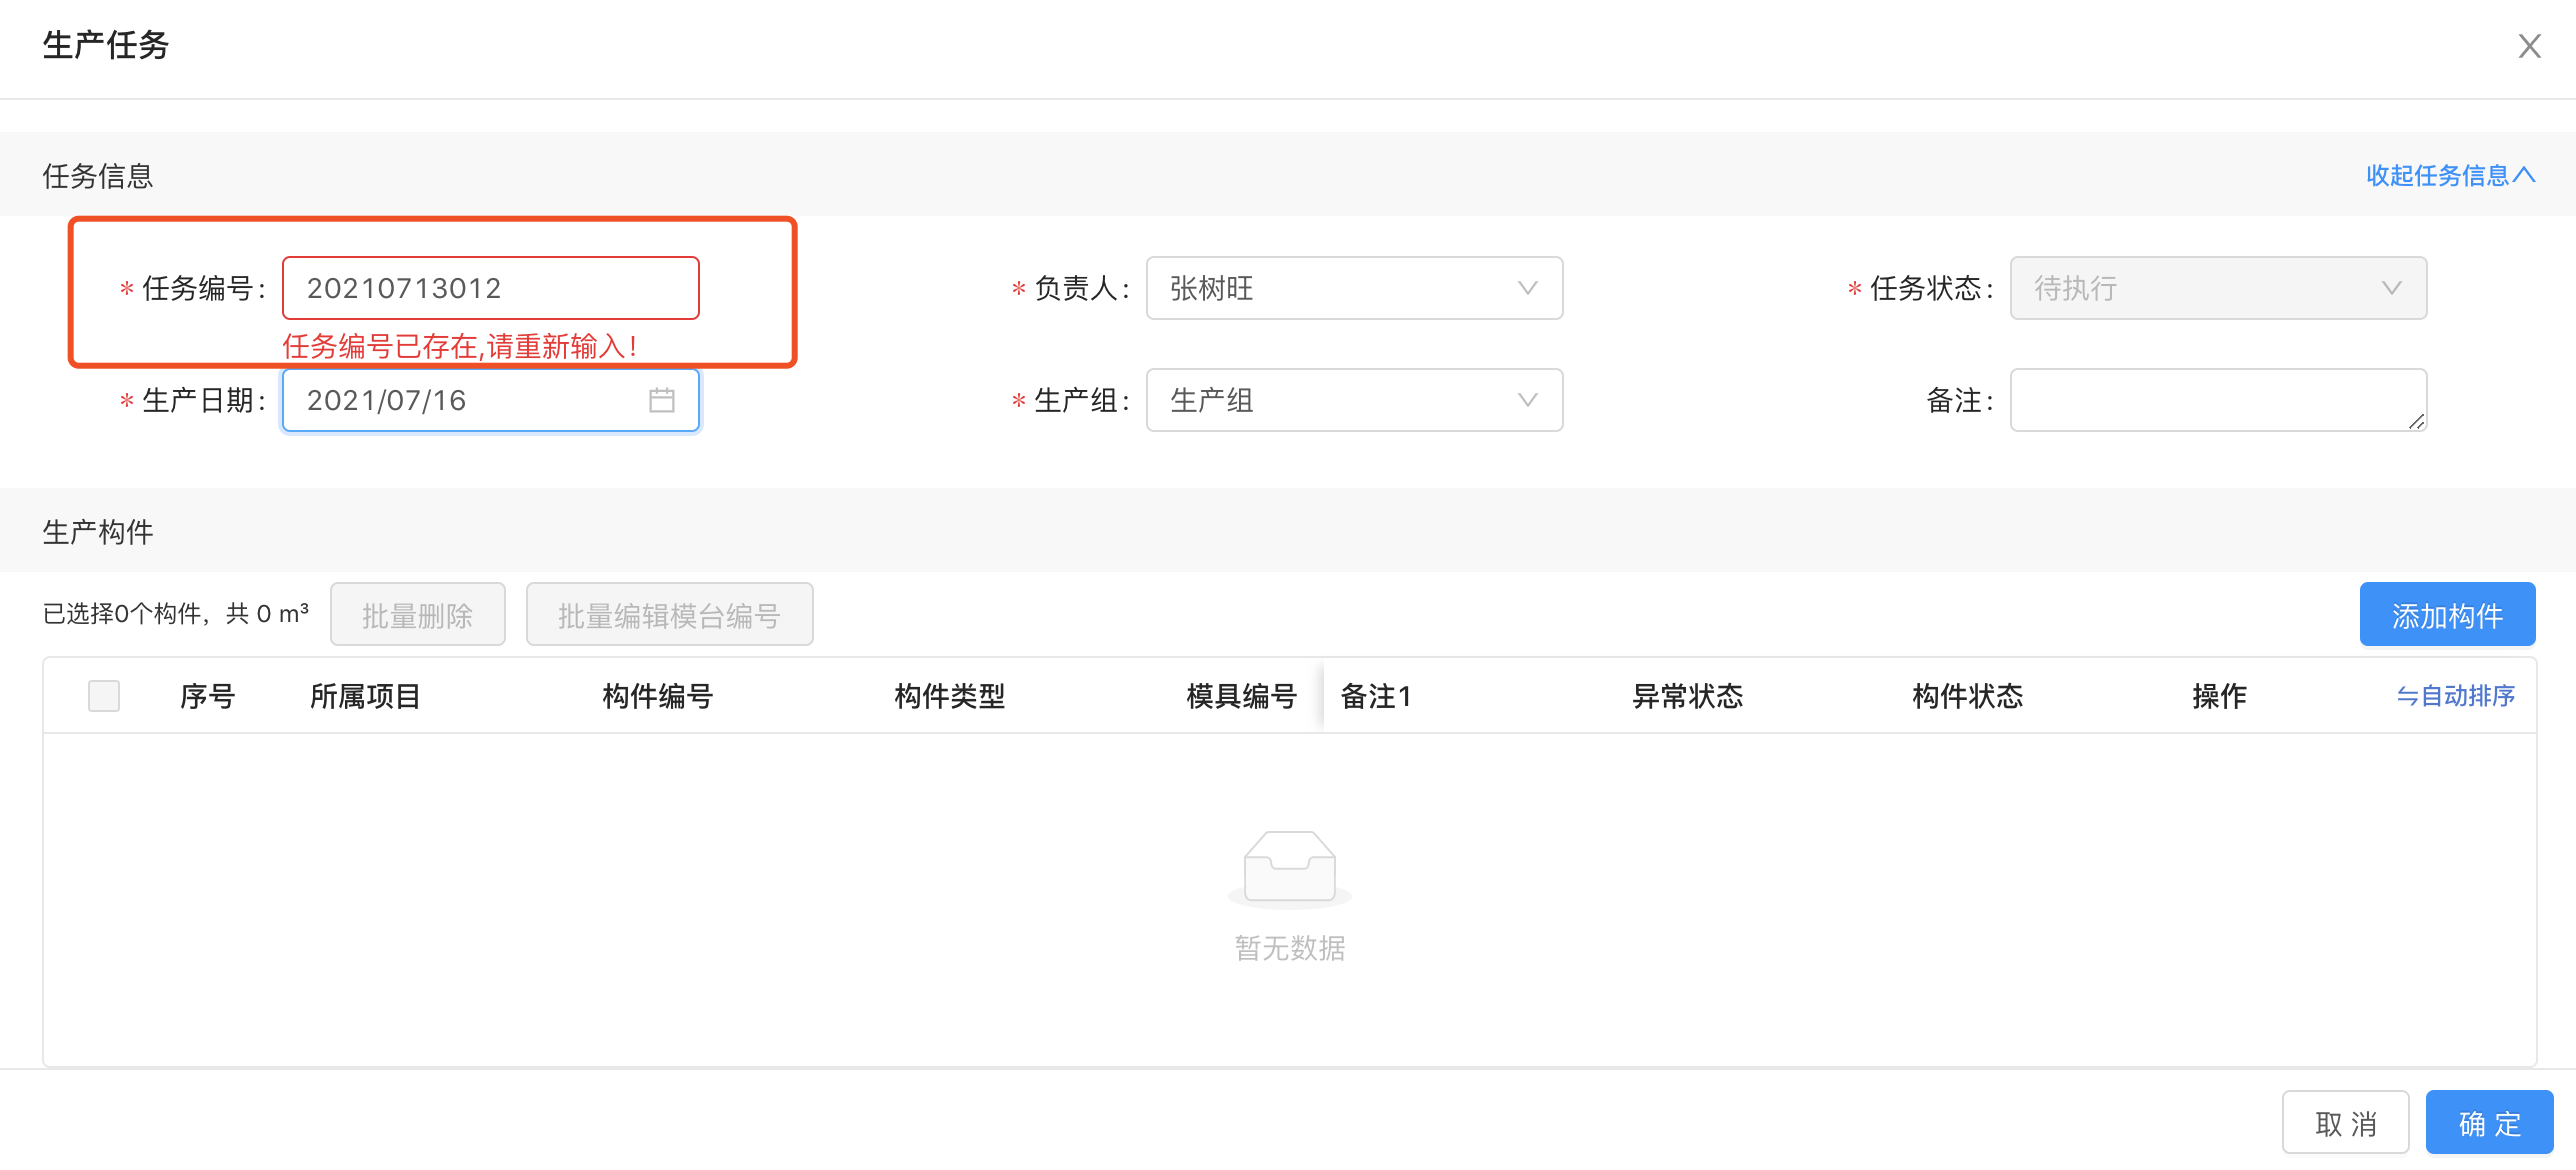The image size is (2576, 1170).
Task: Click the 异常状态 column header
Action: 1687,696
